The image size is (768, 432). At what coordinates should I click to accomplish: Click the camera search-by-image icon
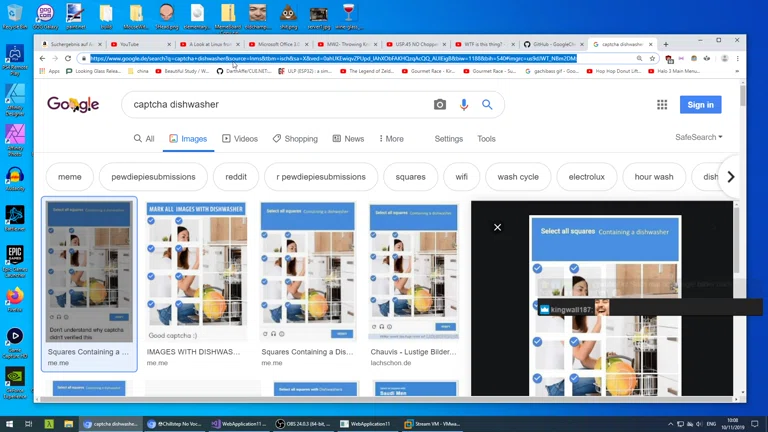(x=440, y=104)
